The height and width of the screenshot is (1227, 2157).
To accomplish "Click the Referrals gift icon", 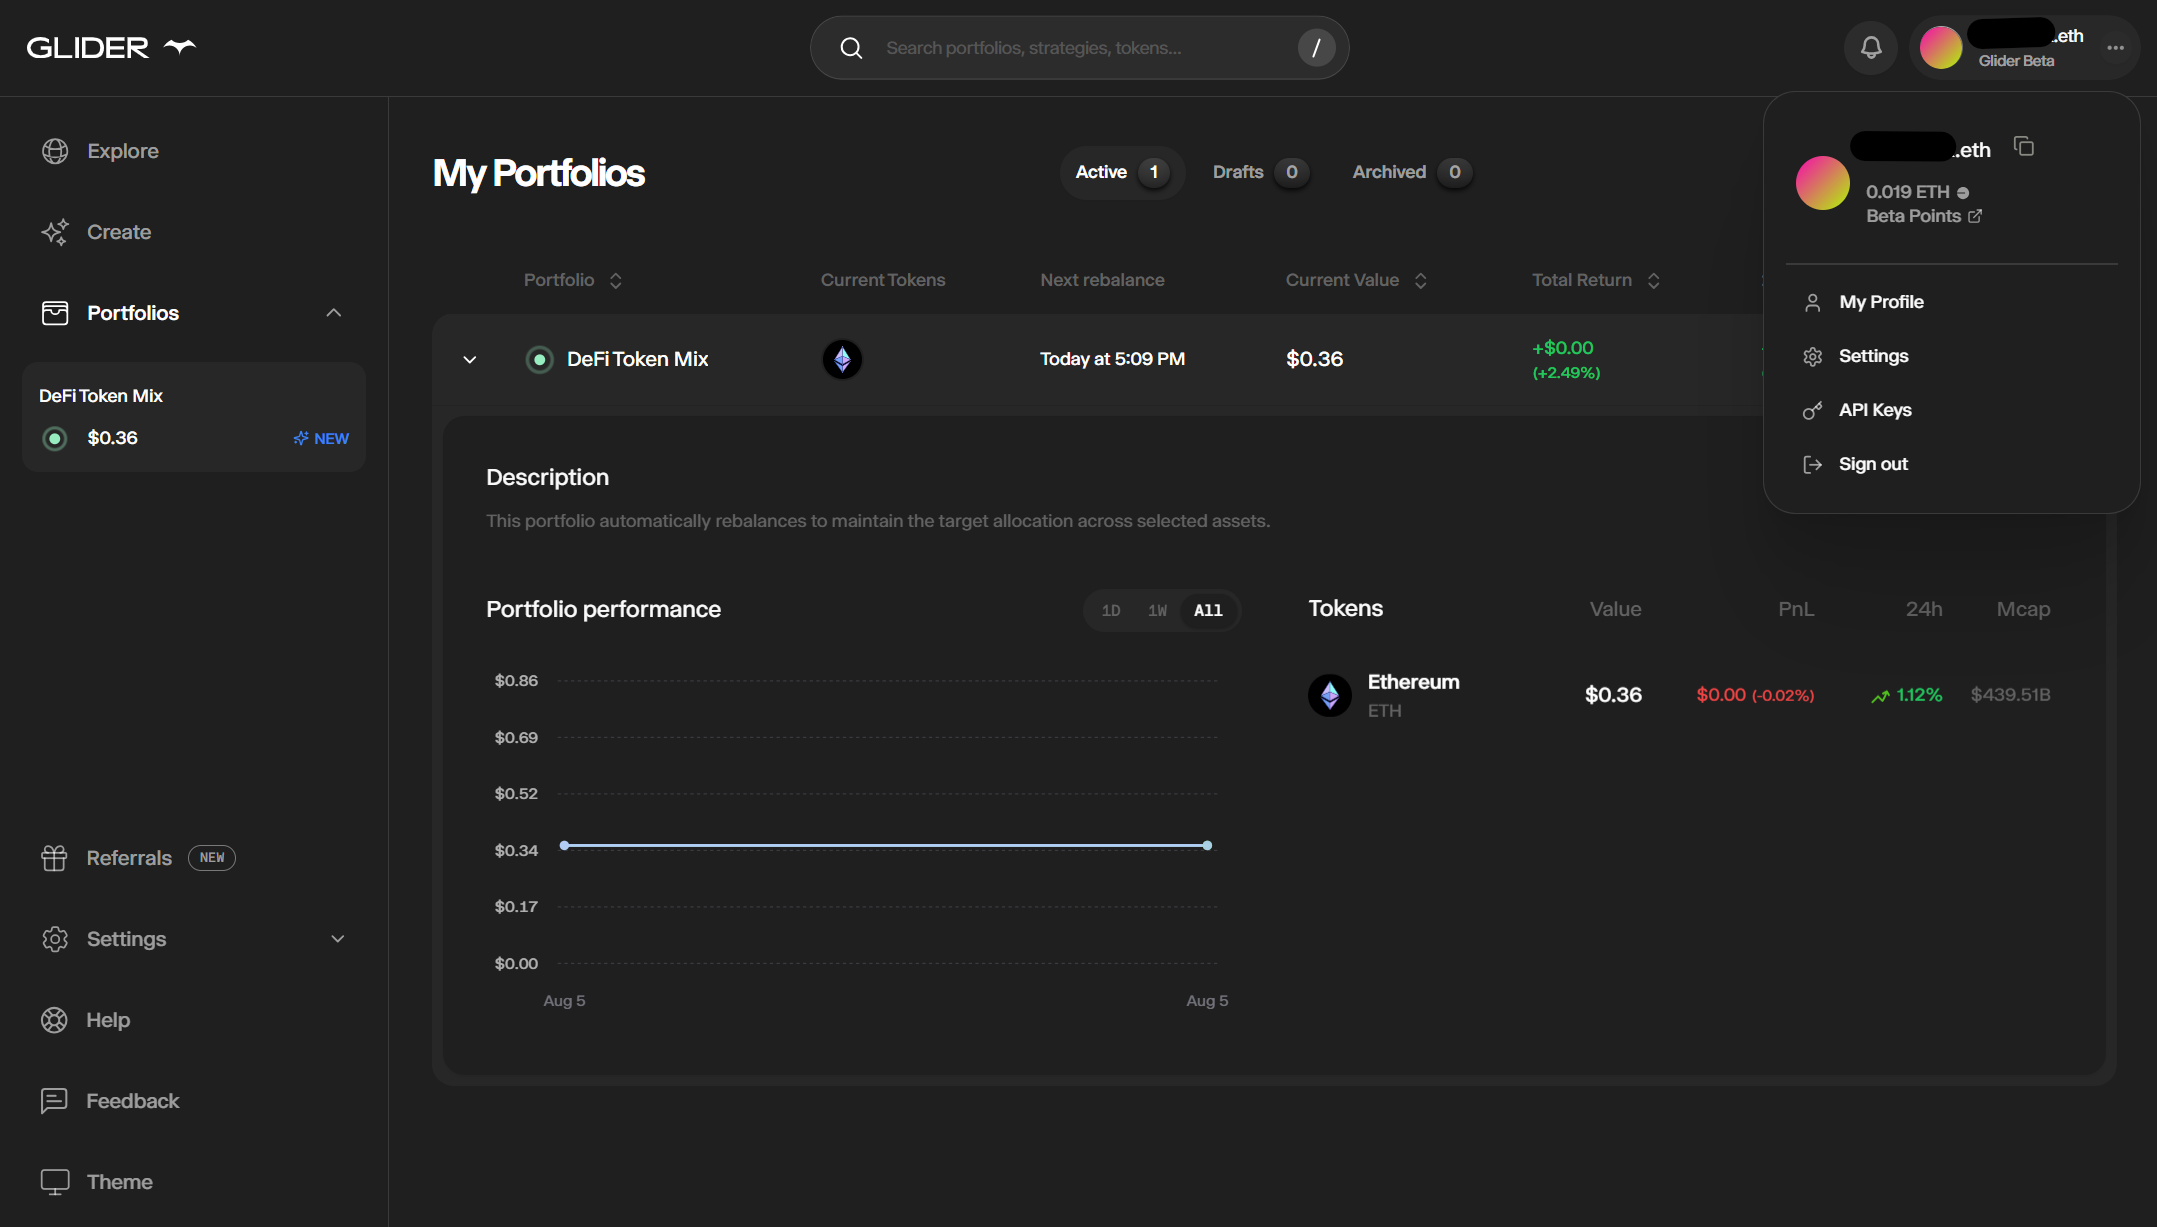I will click(54, 858).
